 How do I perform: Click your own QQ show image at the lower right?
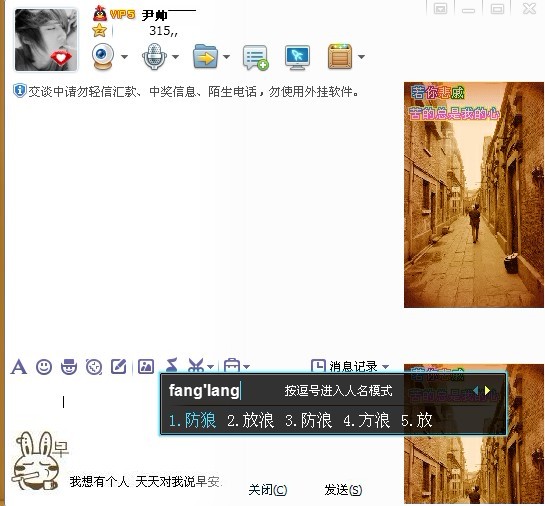click(x=474, y=469)
